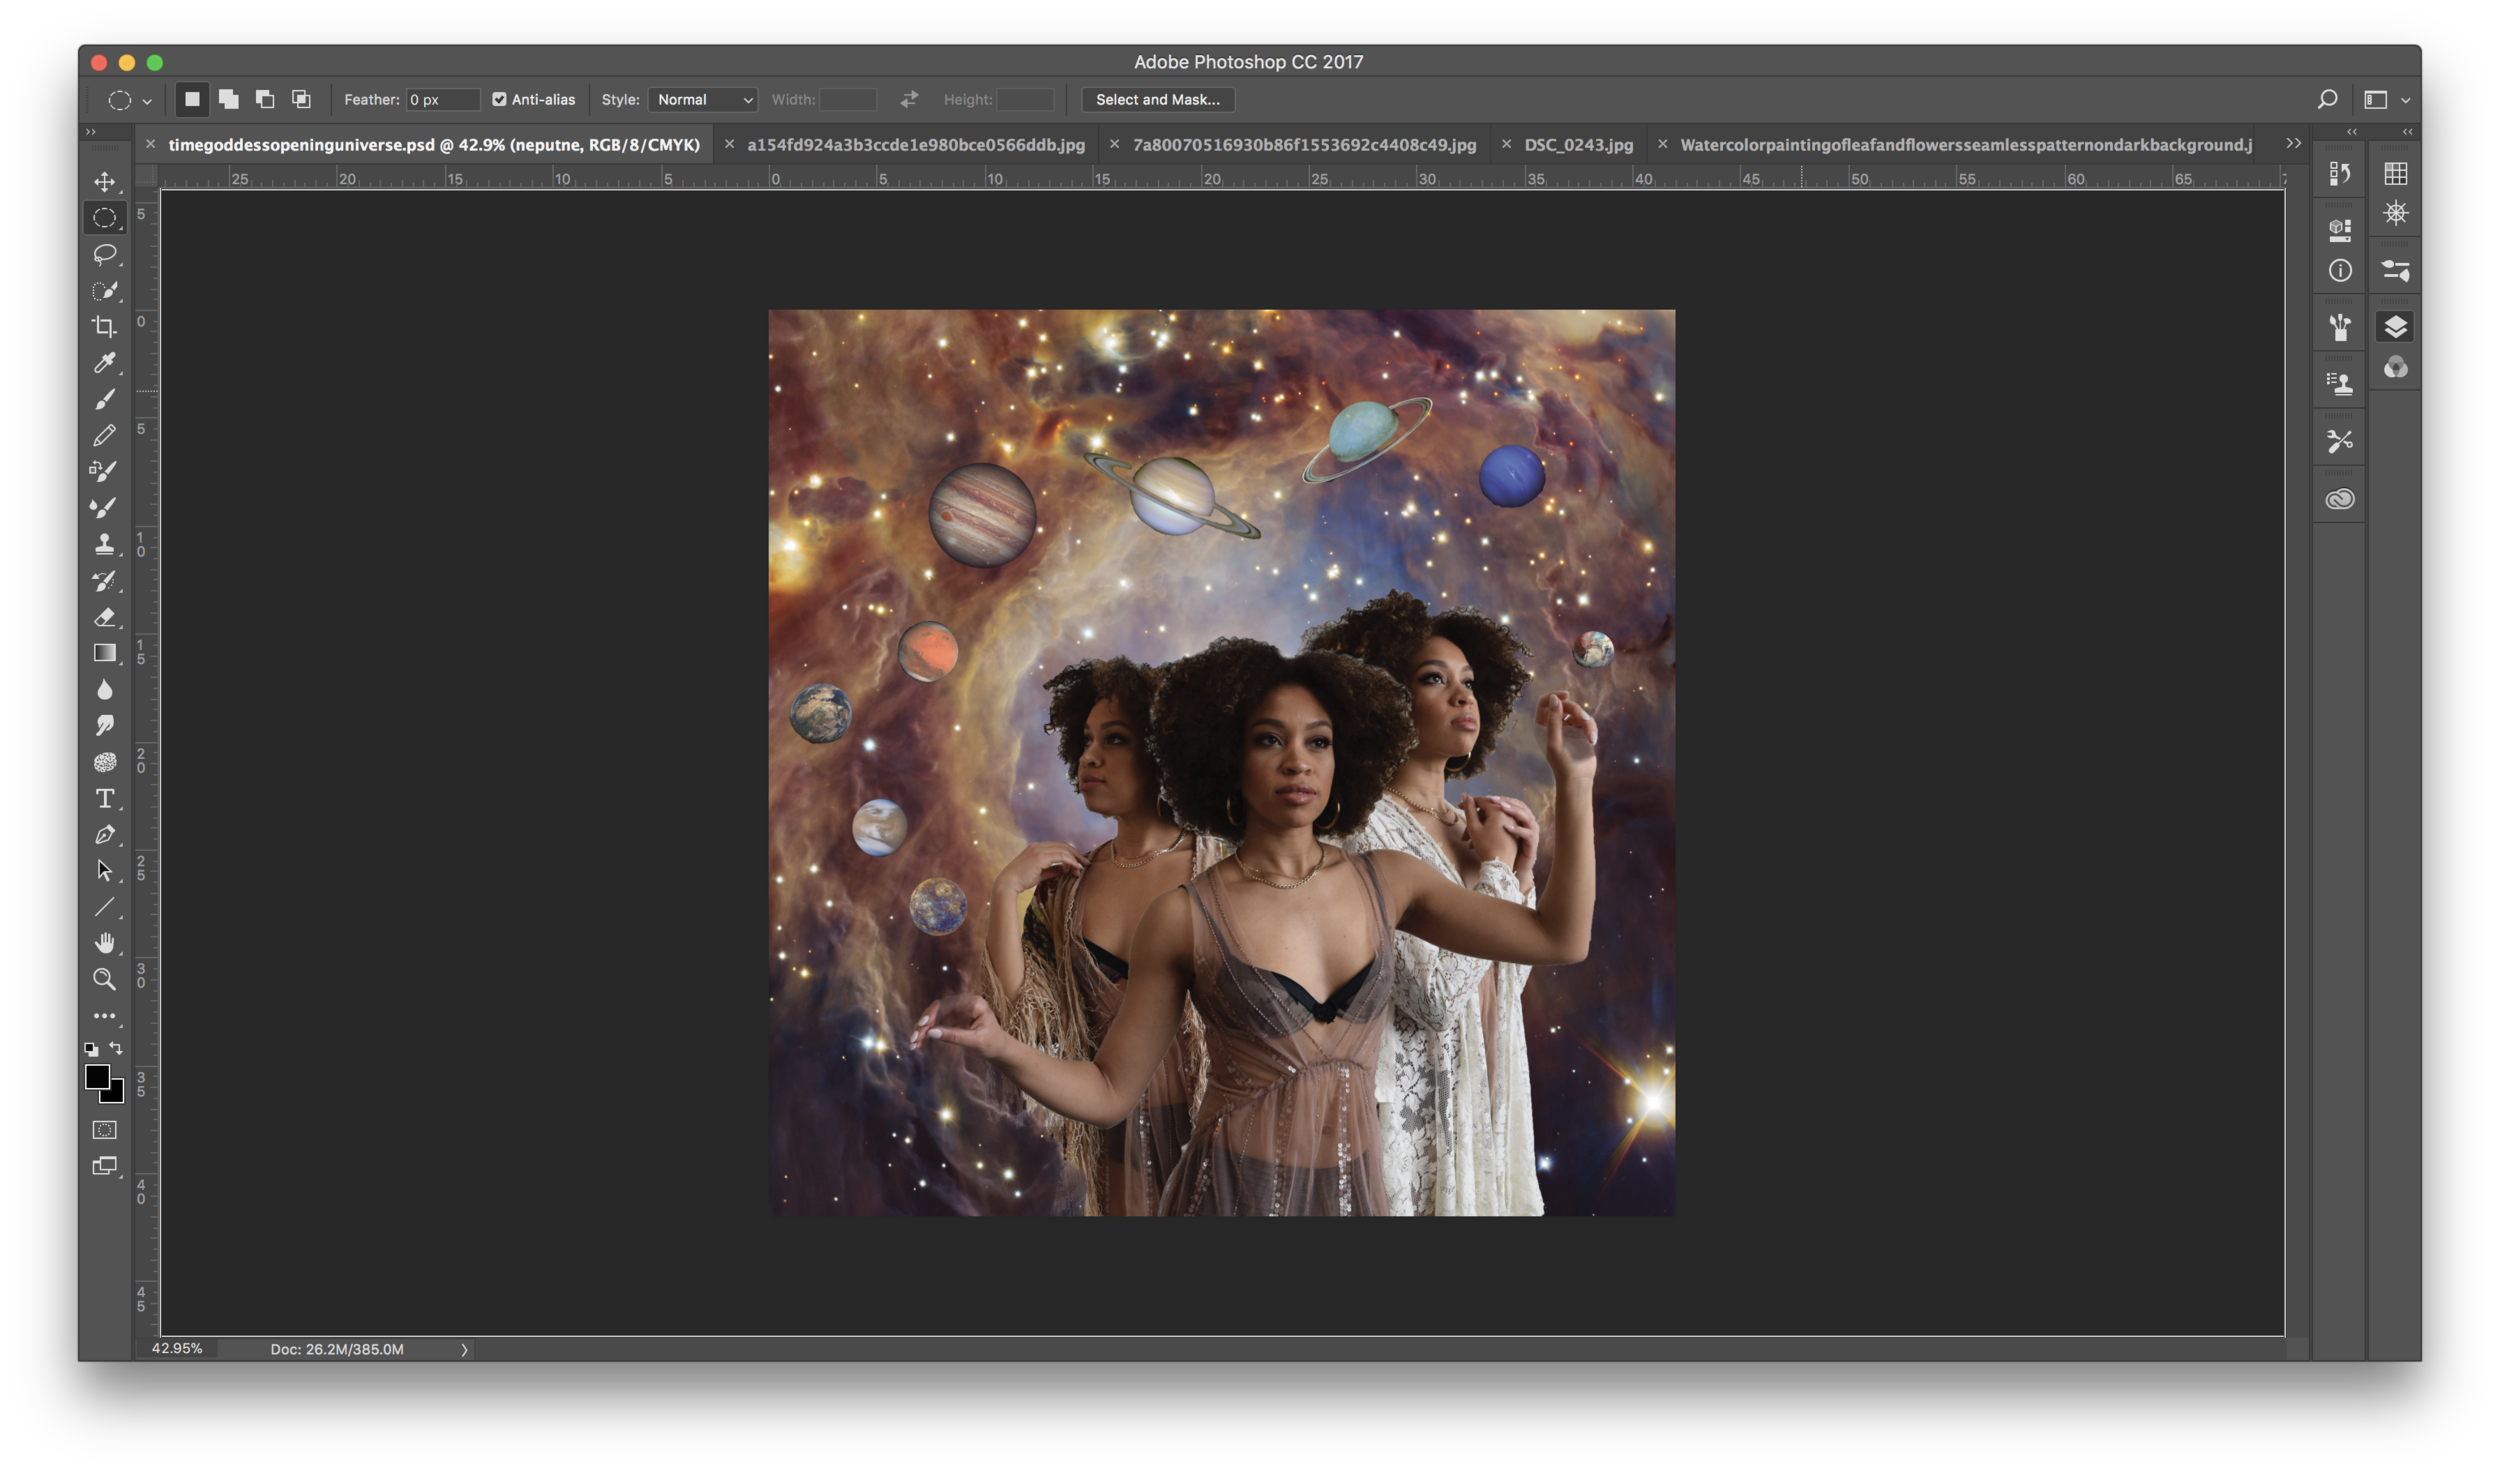Click the foreground color swatch

point(97,1077)
